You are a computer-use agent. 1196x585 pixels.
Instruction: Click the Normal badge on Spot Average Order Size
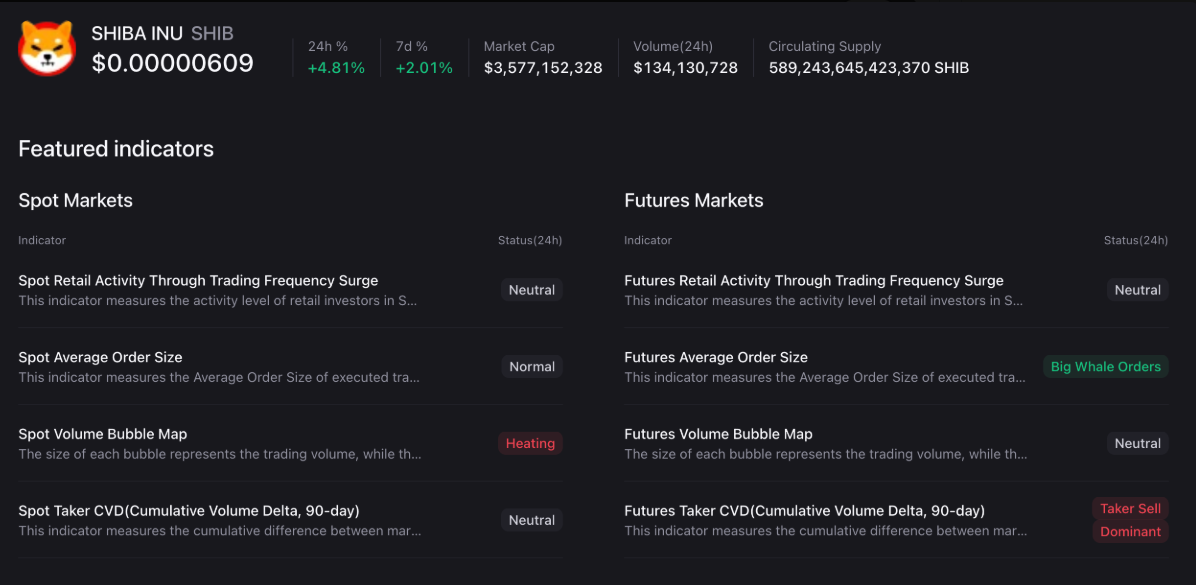pyautogui.click(x=531, y=366)
